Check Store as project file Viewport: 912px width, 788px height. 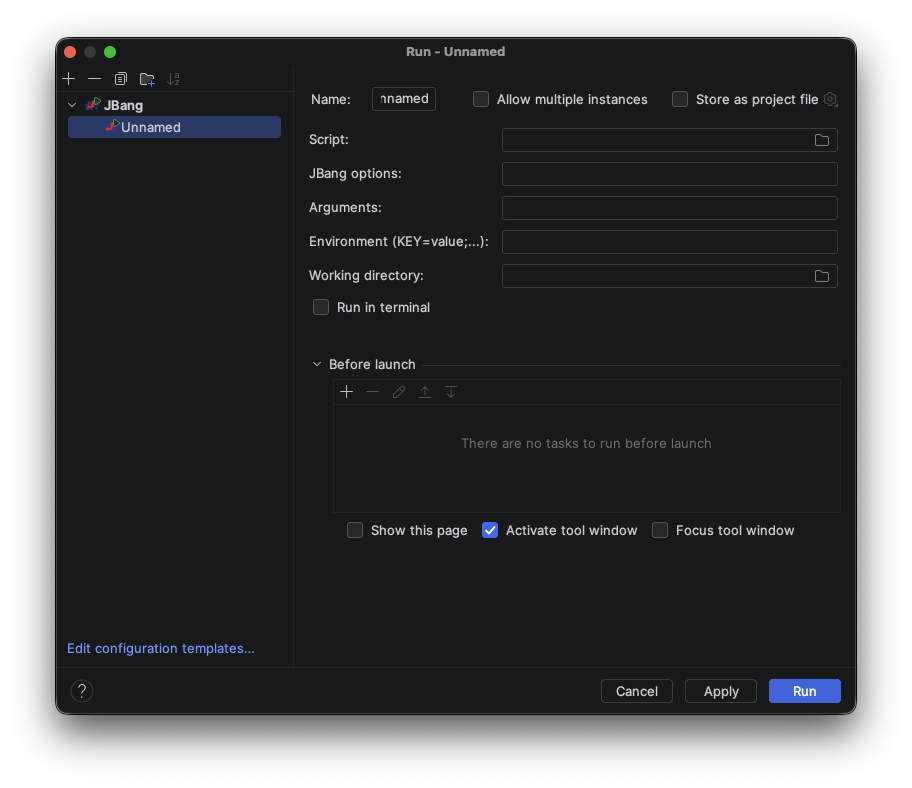click(x=680, y=99)
